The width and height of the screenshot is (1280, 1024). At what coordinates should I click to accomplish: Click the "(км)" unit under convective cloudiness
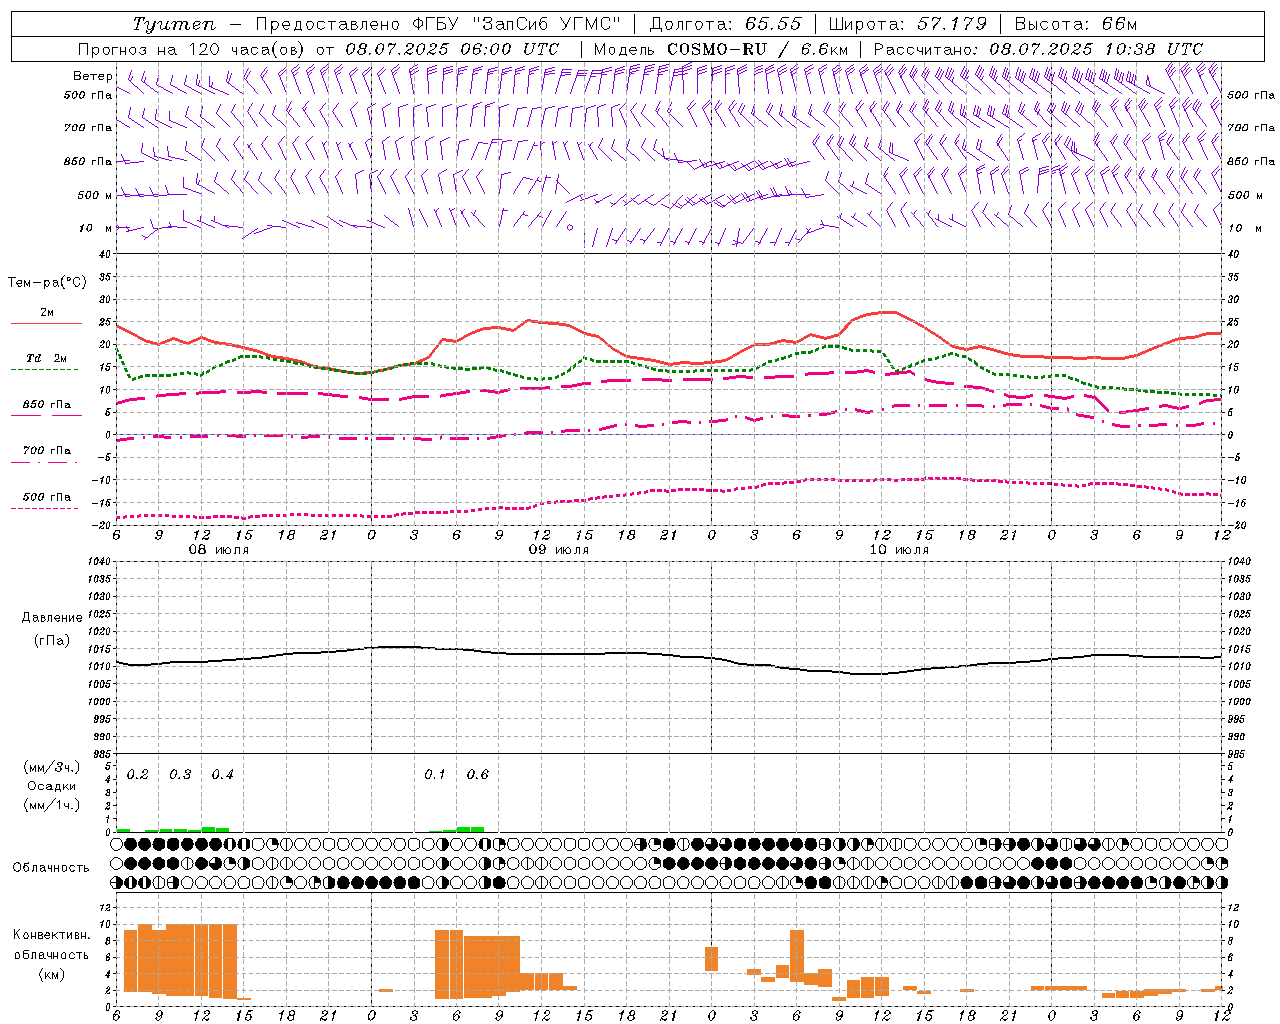(x=51, y=974)
